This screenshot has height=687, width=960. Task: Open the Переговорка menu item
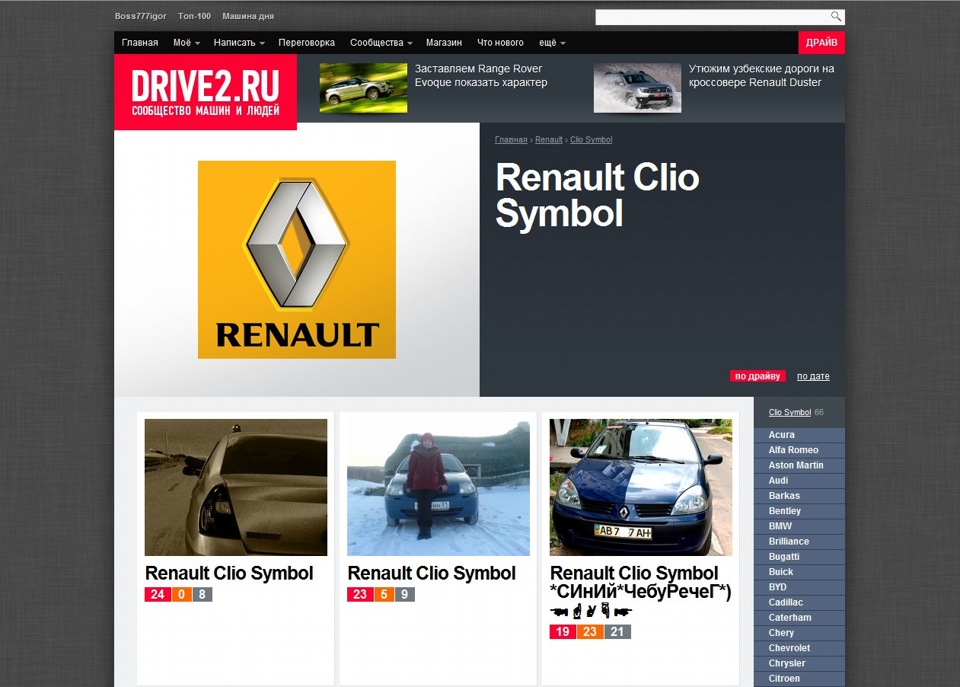[x=306, y=43]
